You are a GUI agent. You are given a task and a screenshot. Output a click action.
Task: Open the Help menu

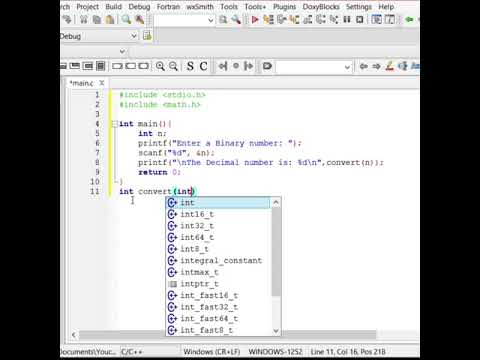(x=386, y=7)
